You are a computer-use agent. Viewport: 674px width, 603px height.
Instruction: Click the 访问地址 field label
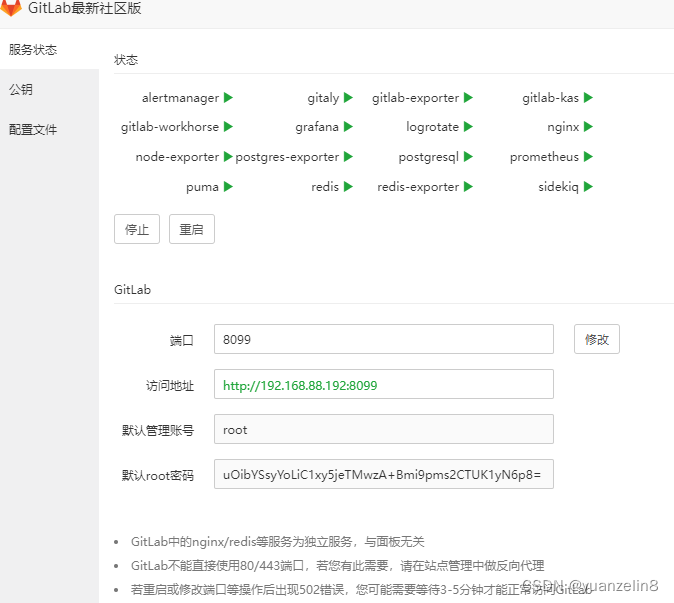click(170, 386)
